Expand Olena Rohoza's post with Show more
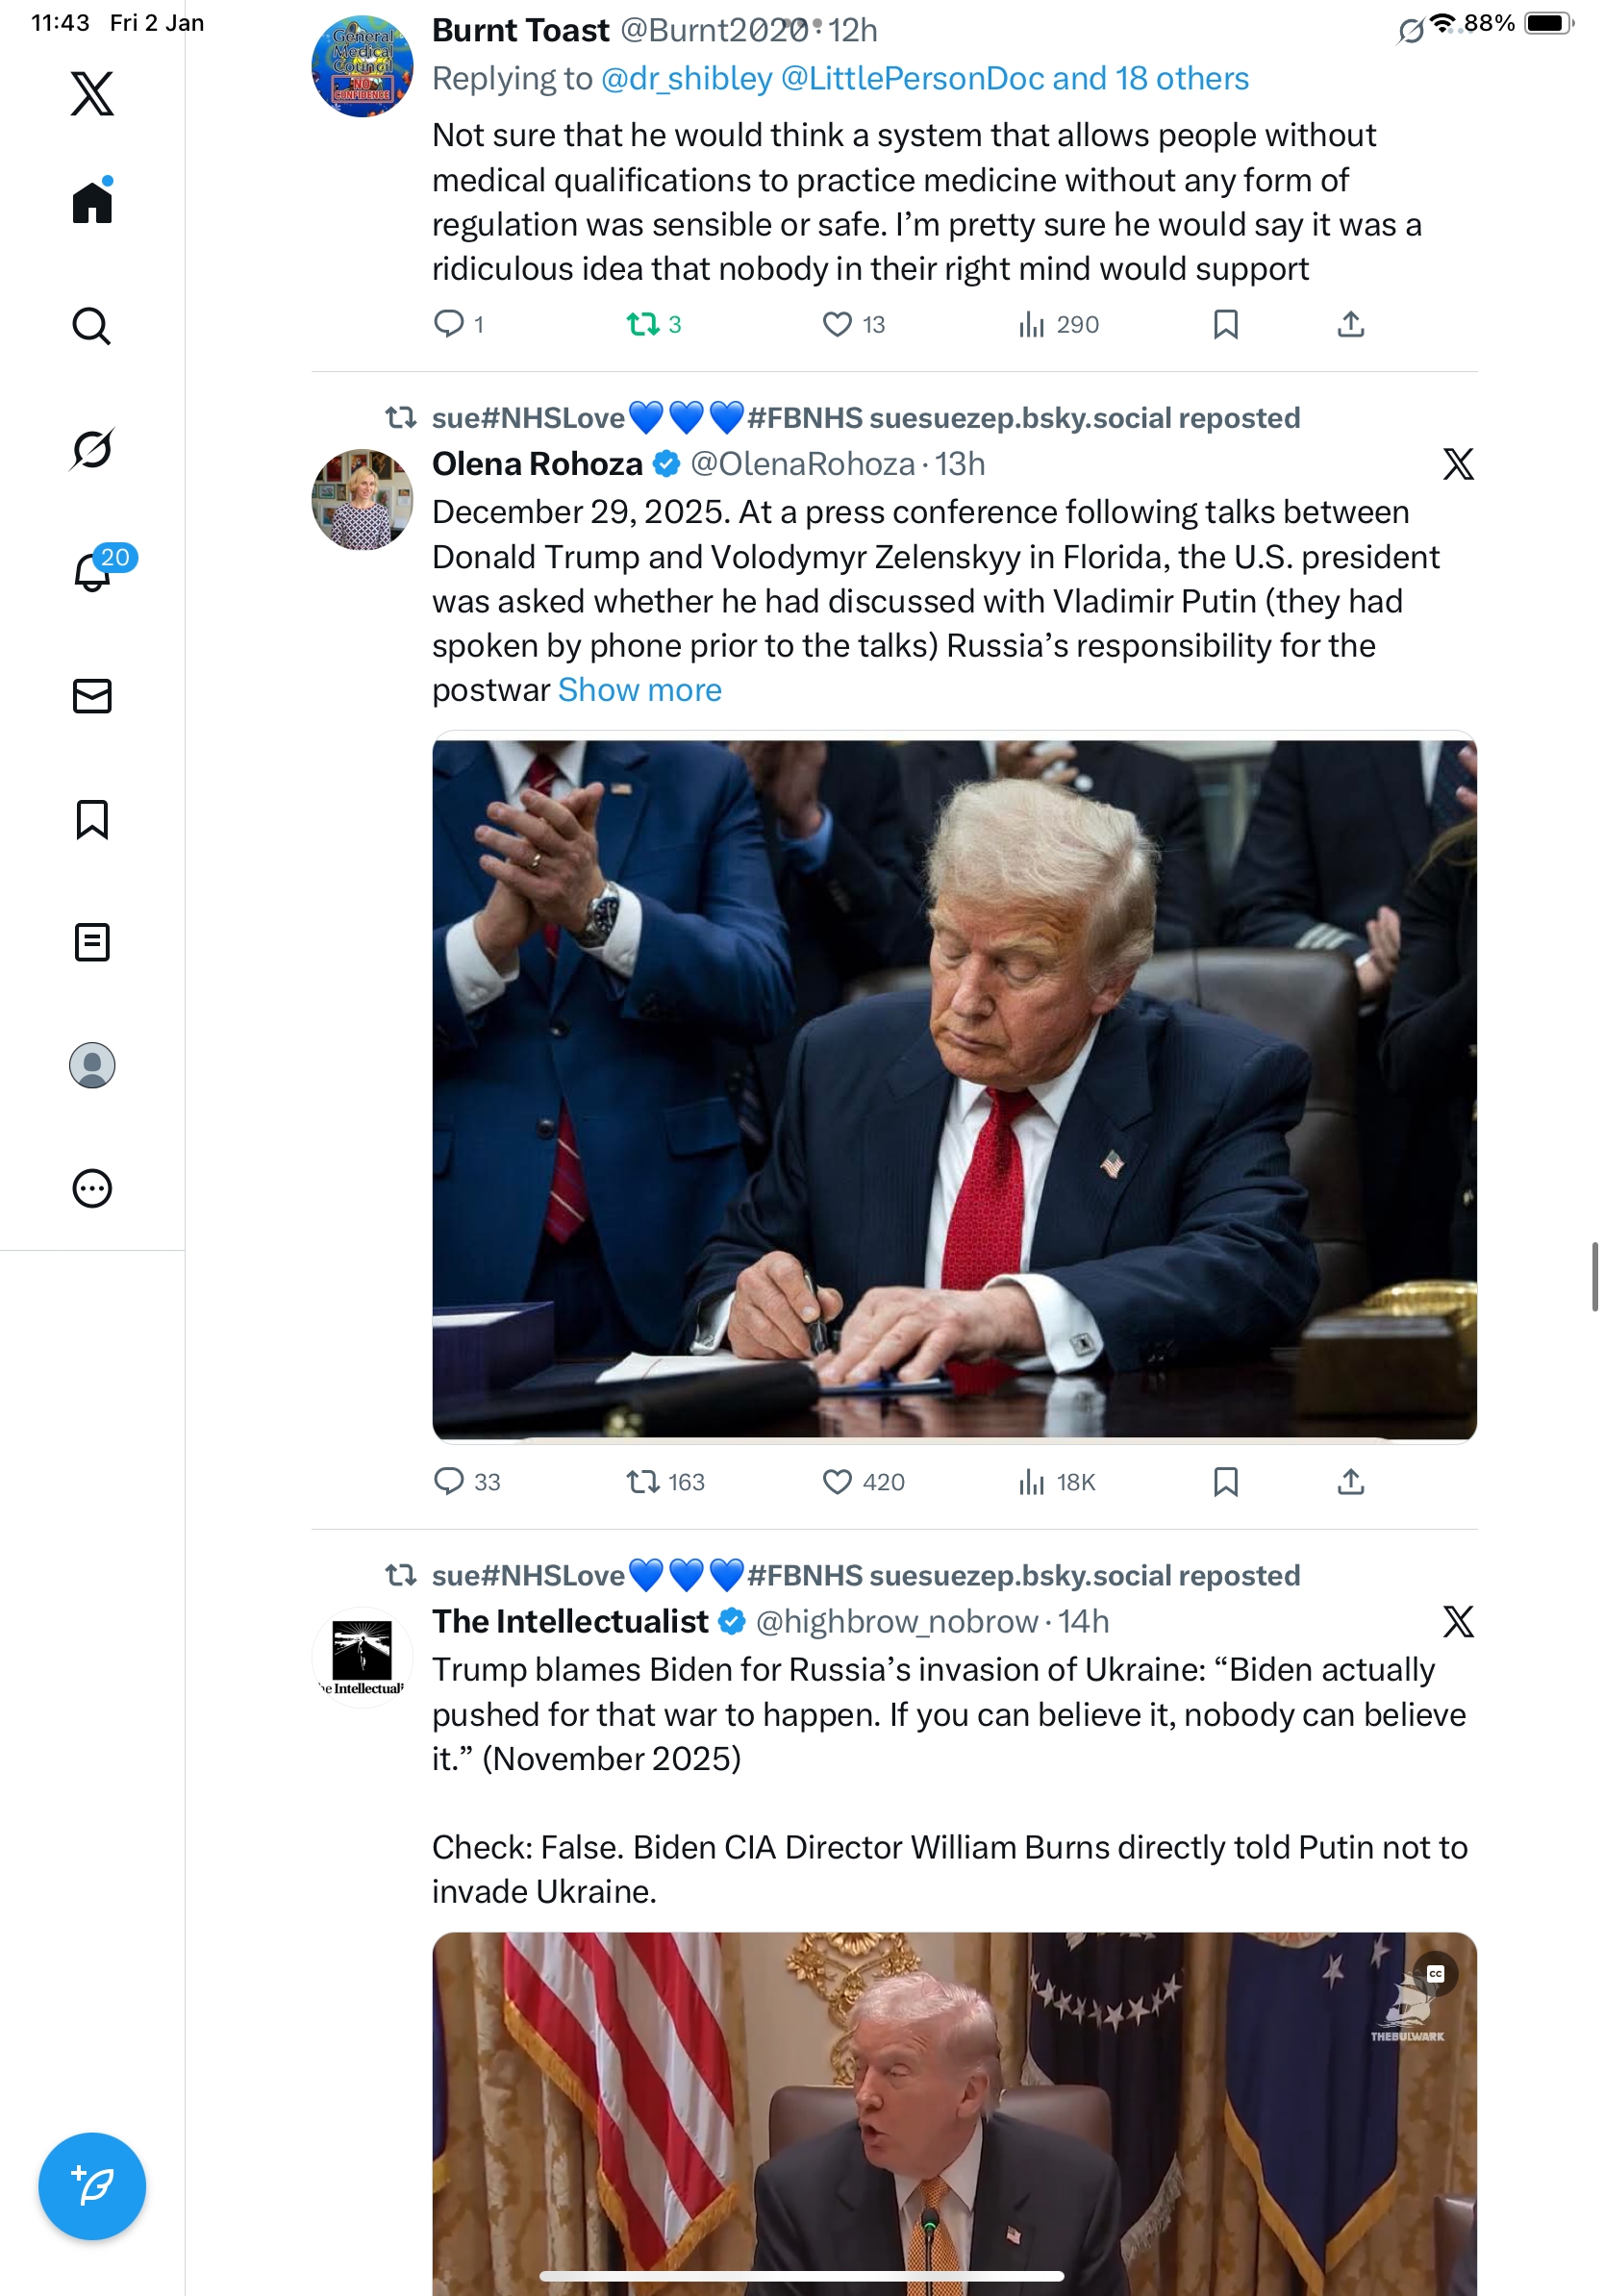This screenshot has width=1604, height=2296. pyautogui.click(x=640, y=690)
